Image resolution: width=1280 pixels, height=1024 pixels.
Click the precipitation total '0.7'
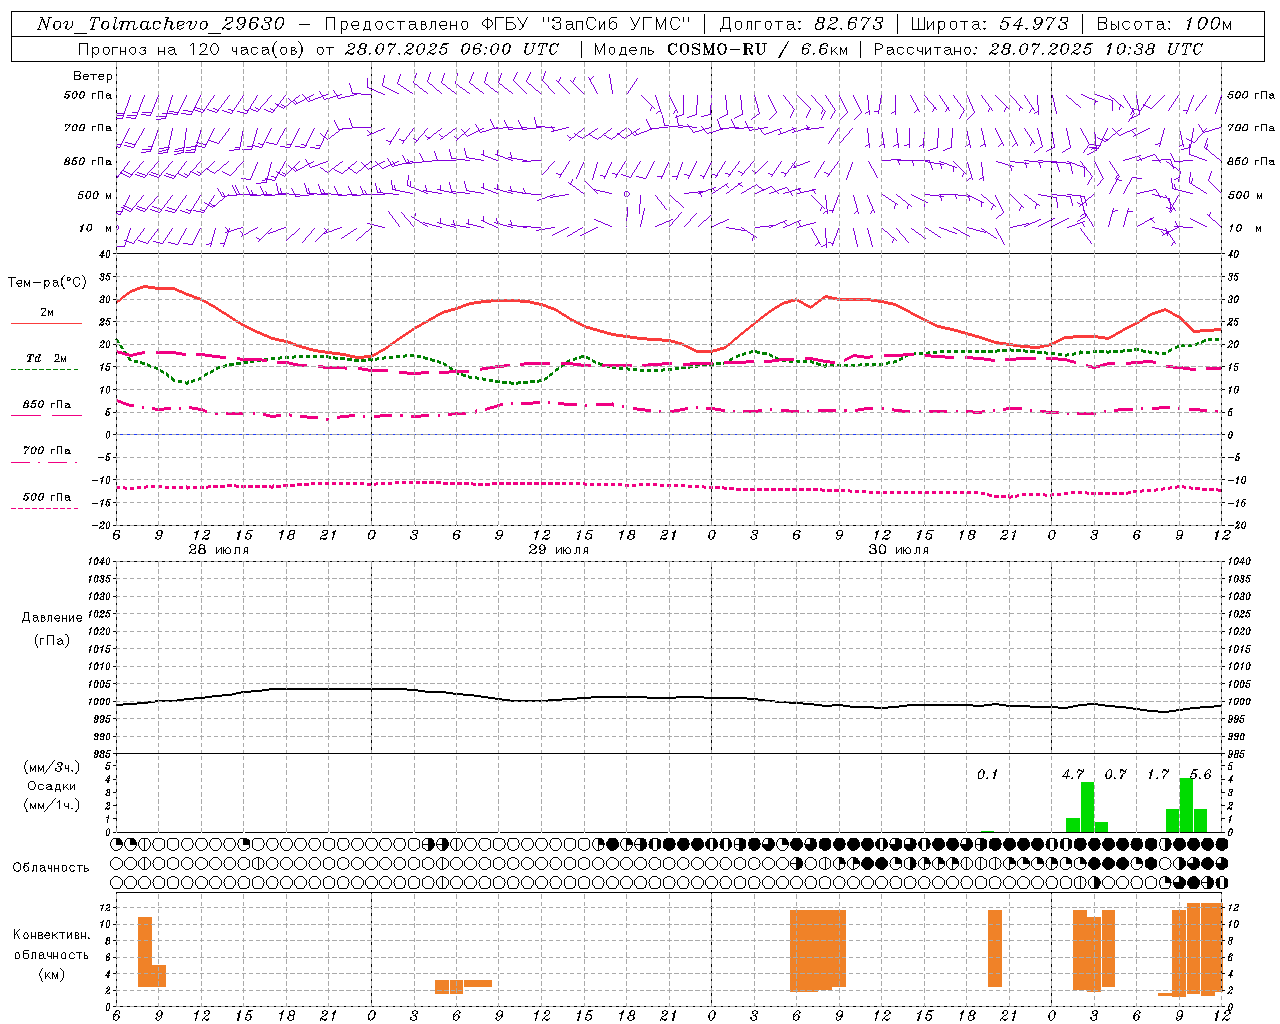pos(1115,774)
